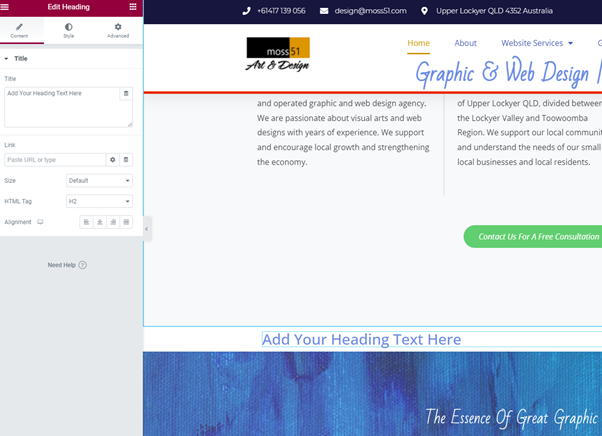Collapse the Title section
The height and width of the screenshot is (436, 602).
[16, 58]
